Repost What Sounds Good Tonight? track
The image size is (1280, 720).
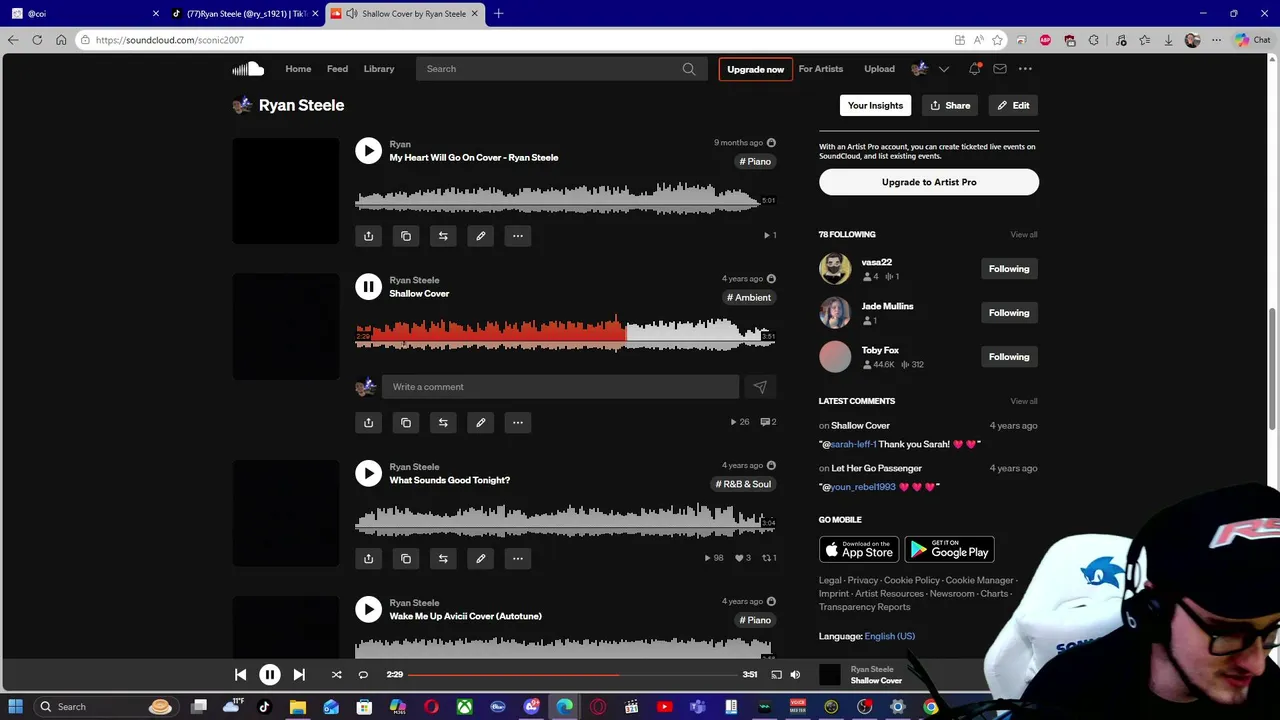click(443, 558)
